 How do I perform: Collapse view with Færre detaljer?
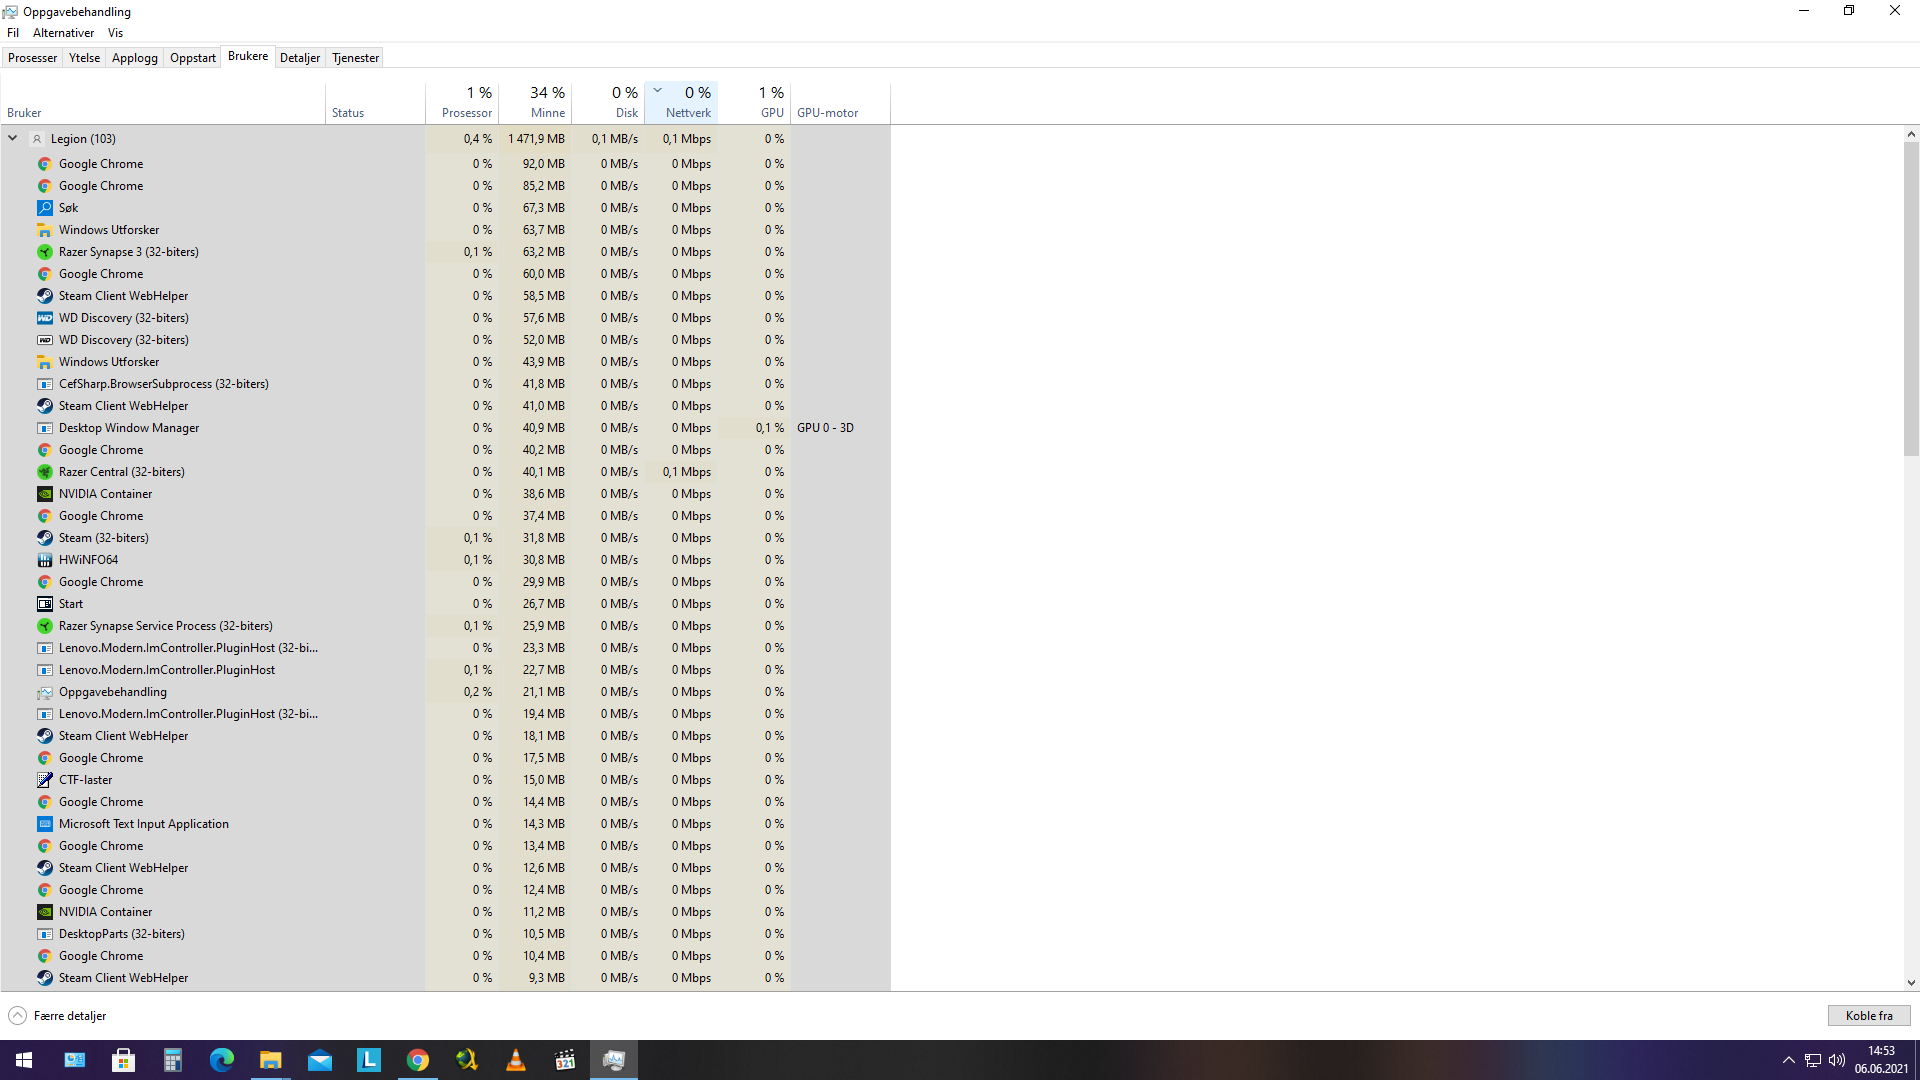(x=57, y=1016)
